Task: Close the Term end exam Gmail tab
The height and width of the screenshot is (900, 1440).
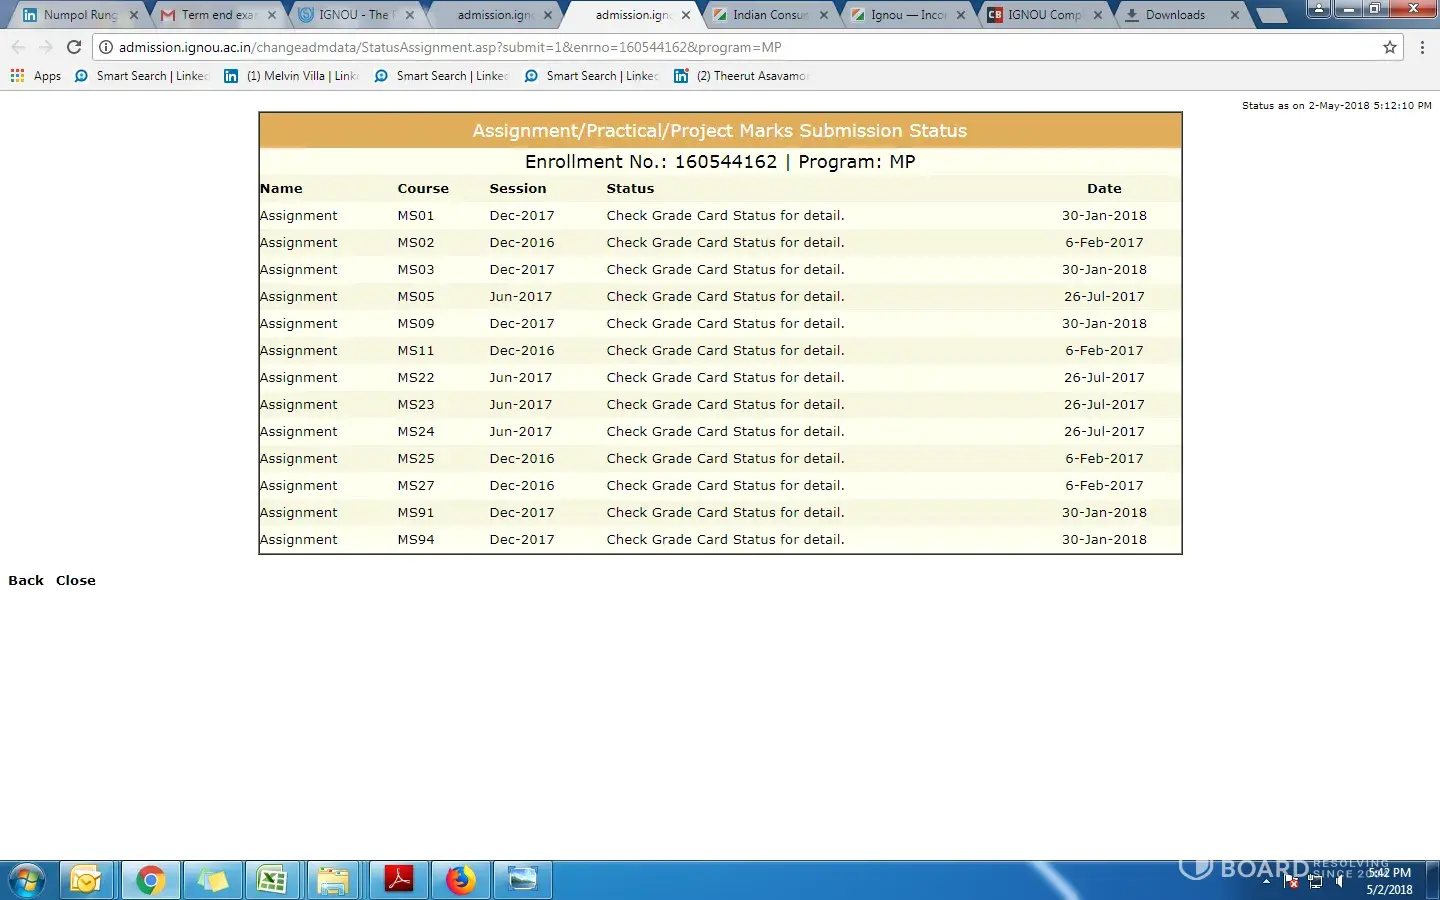Action: pos(271,15)
